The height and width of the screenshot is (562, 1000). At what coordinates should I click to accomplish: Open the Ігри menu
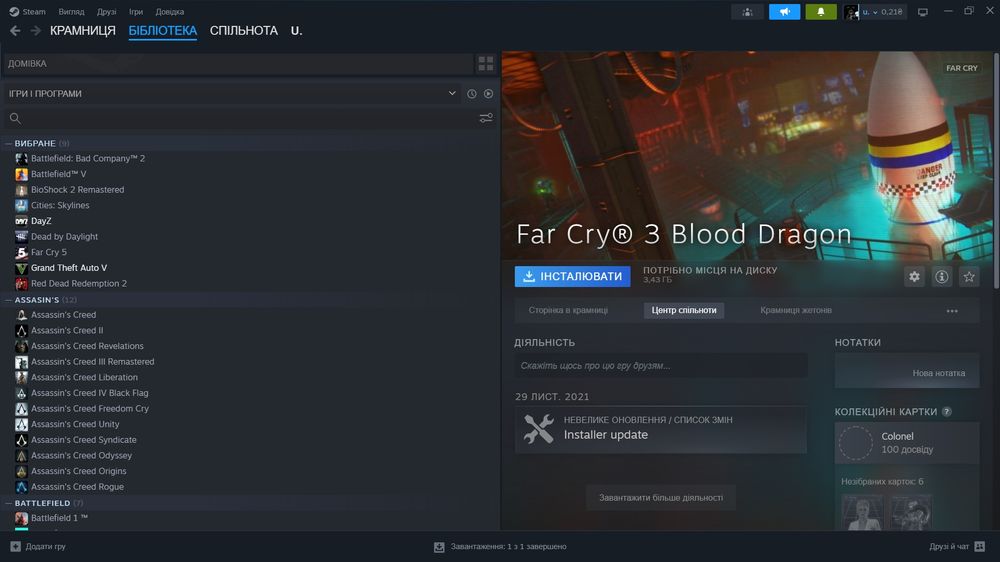tap(136, 11)
